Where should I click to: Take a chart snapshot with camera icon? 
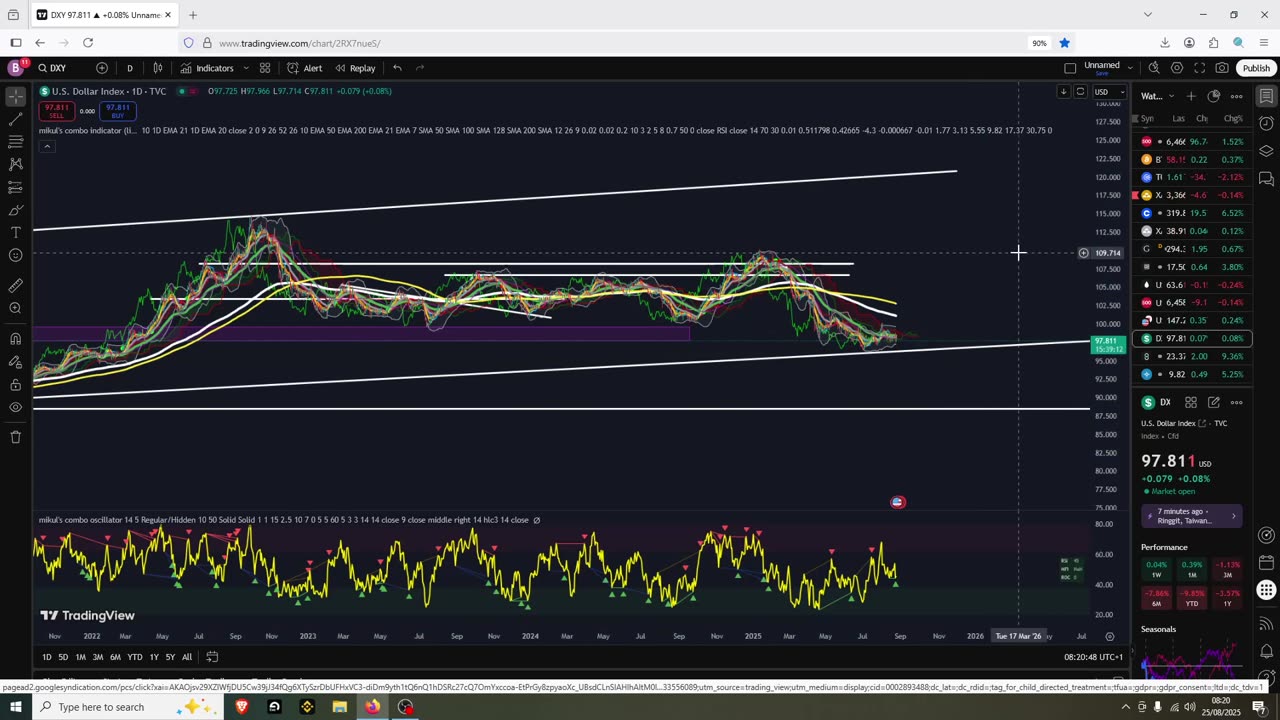pos(1222,68)
